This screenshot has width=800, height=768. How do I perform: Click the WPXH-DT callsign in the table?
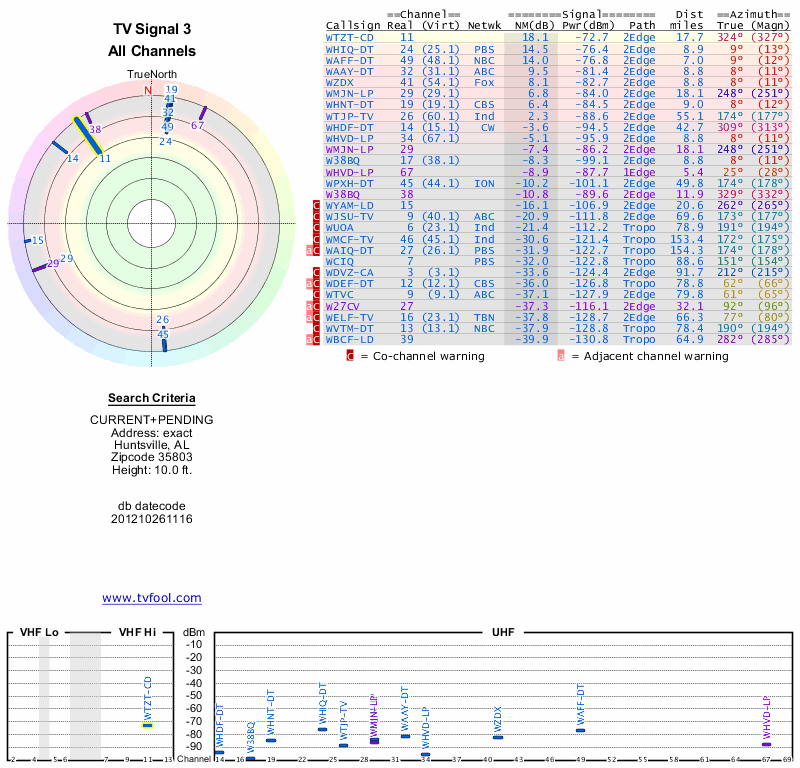pos(349,183)
